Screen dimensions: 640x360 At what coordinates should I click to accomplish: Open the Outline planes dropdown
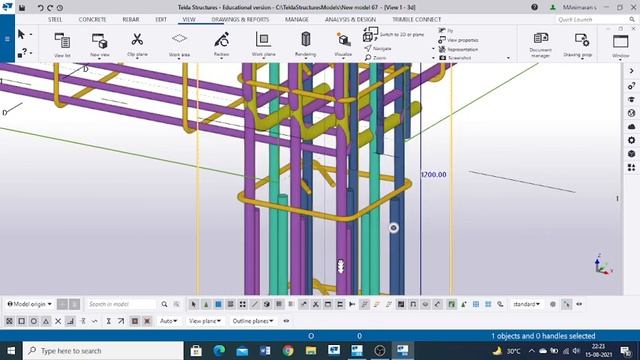(x=253, y=321)
